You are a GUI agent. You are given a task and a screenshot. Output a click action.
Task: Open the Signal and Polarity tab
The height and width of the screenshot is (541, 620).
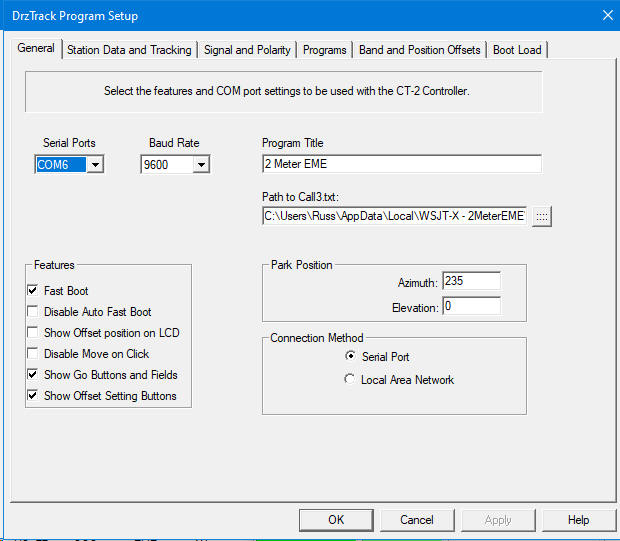click(247, 50)
